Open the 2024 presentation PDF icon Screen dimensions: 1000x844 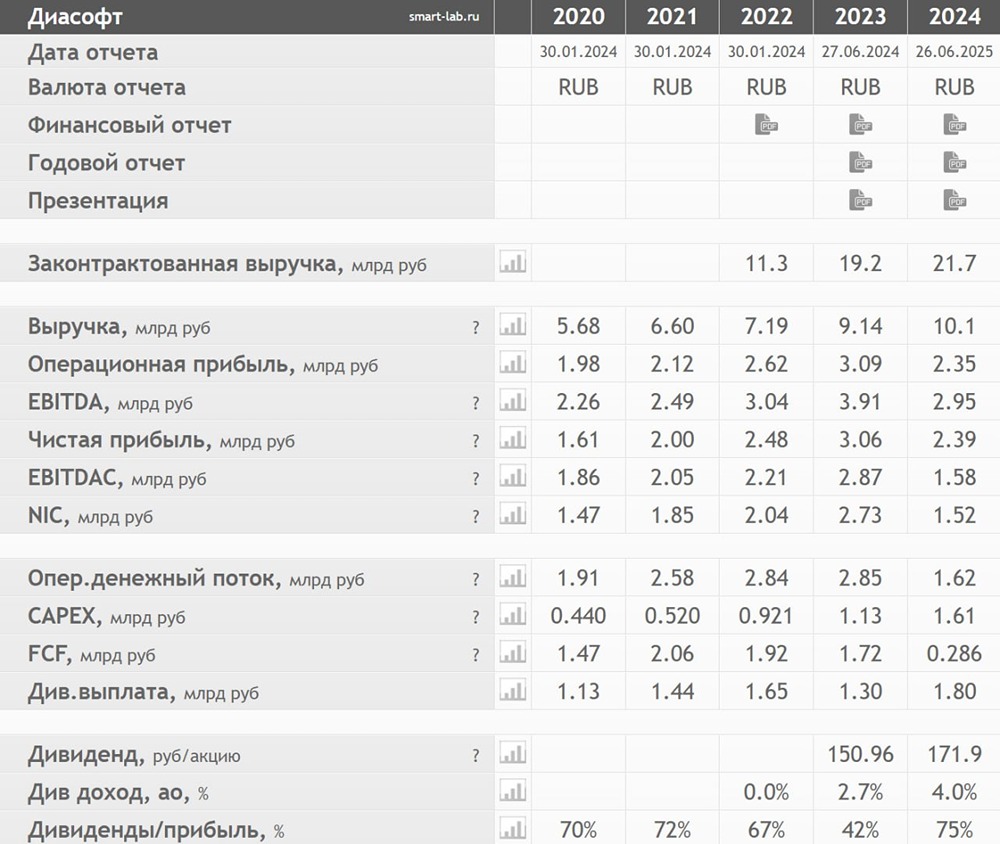tap(954, 200)
